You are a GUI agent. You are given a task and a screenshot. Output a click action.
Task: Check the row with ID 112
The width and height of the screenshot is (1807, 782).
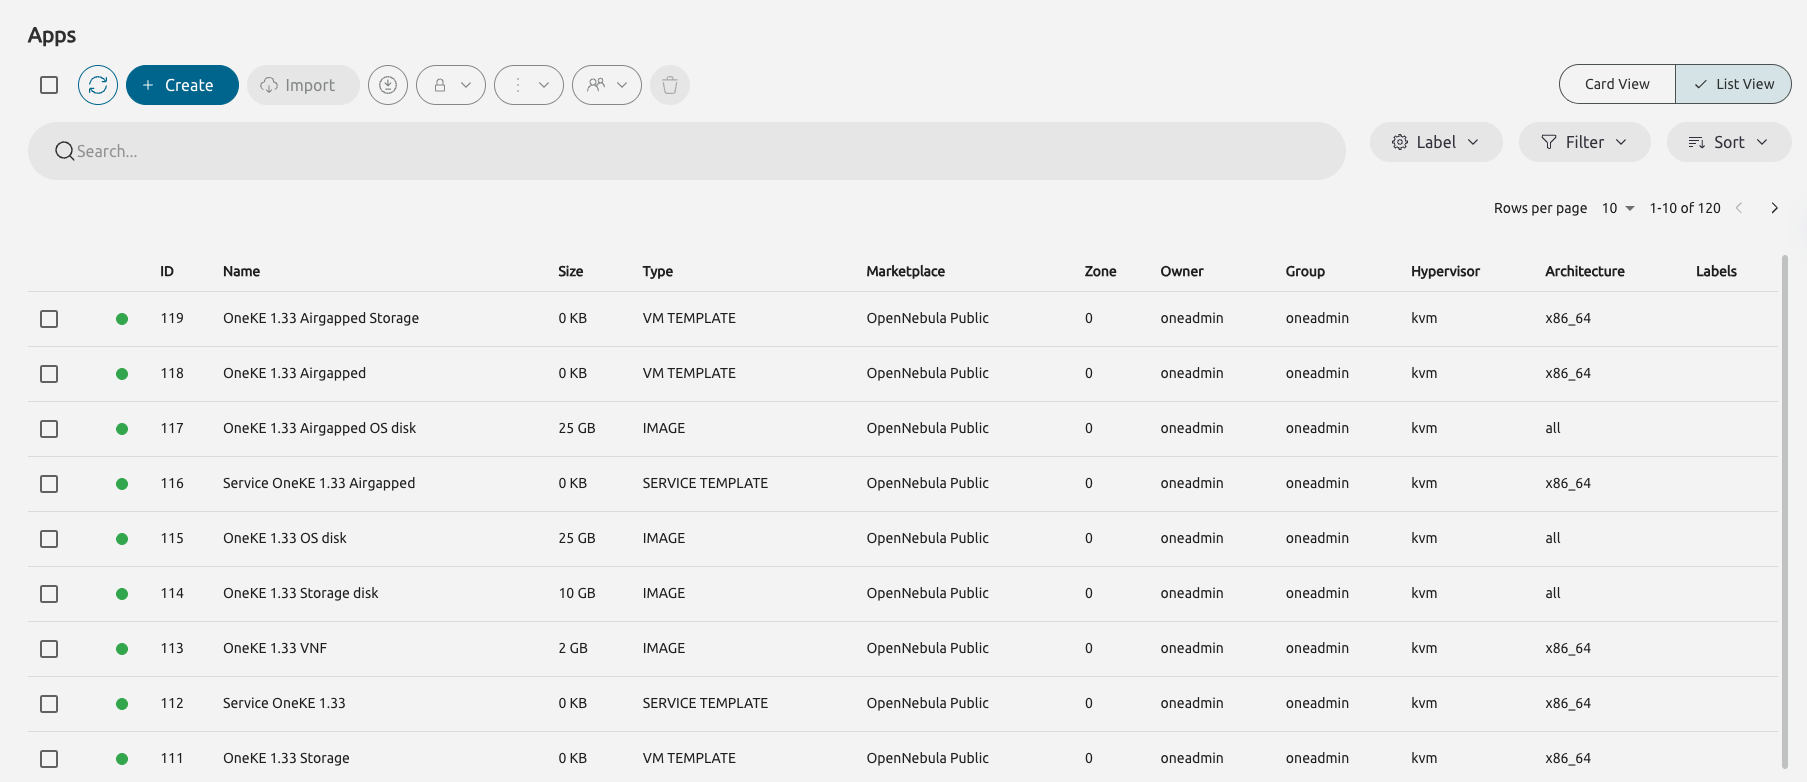(49, 704)
